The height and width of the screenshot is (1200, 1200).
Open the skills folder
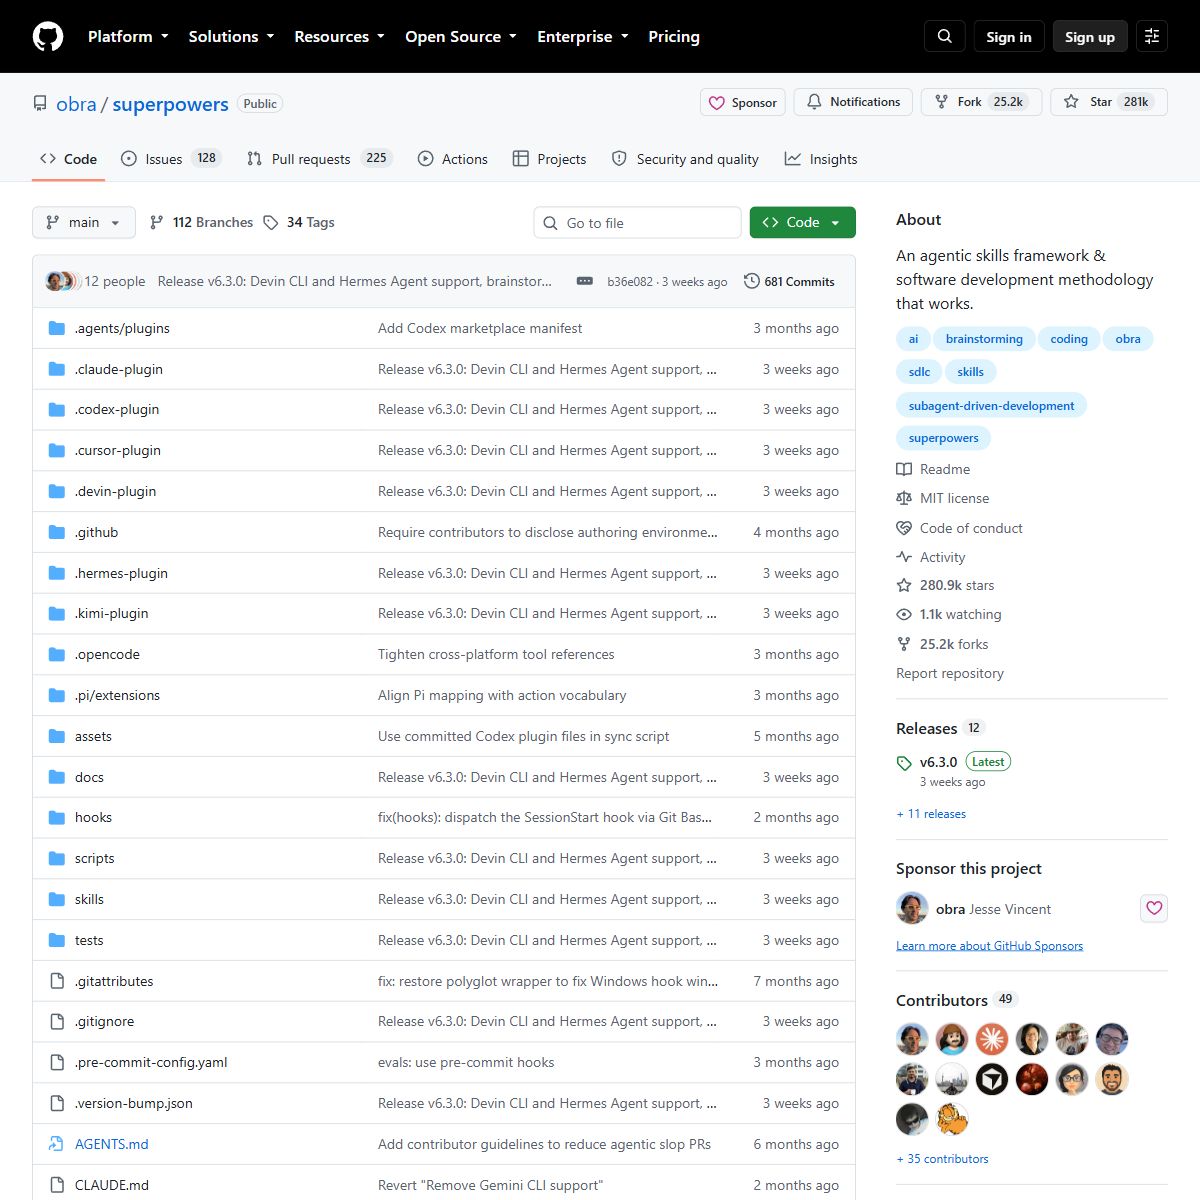[x=89, y=899]
